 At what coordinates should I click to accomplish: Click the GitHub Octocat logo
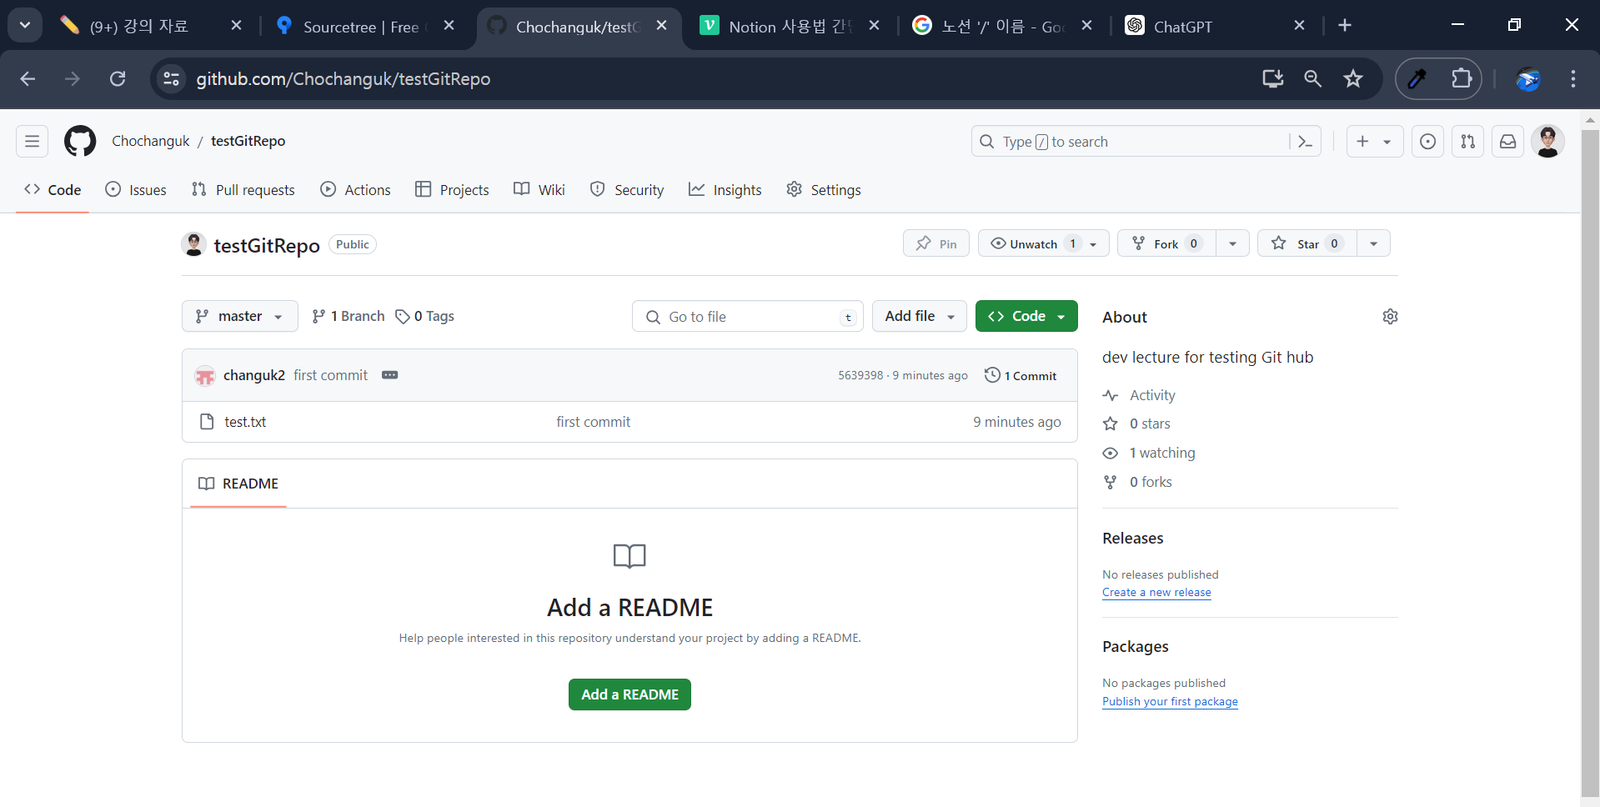tap(80, 141)
